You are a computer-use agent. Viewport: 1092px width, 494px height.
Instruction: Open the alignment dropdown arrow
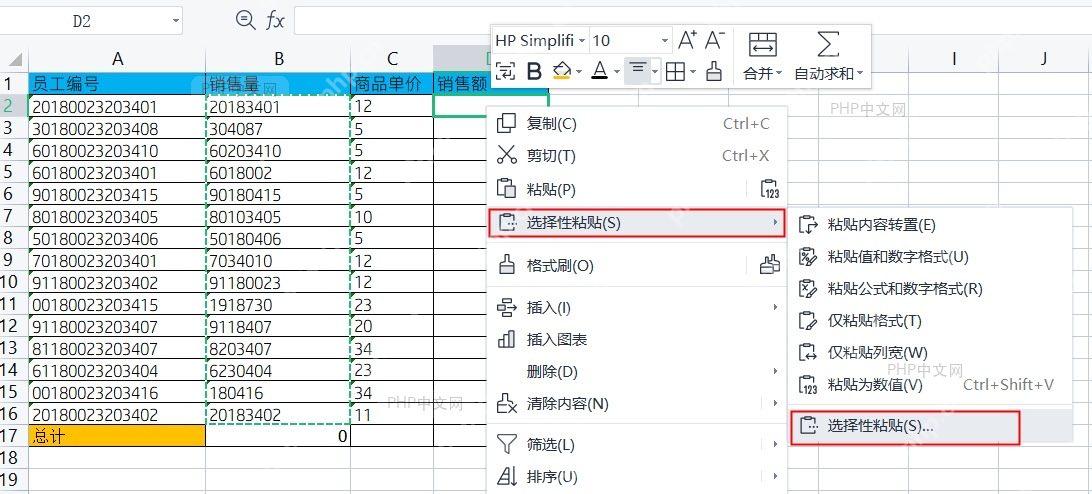[x=655, y=72]
